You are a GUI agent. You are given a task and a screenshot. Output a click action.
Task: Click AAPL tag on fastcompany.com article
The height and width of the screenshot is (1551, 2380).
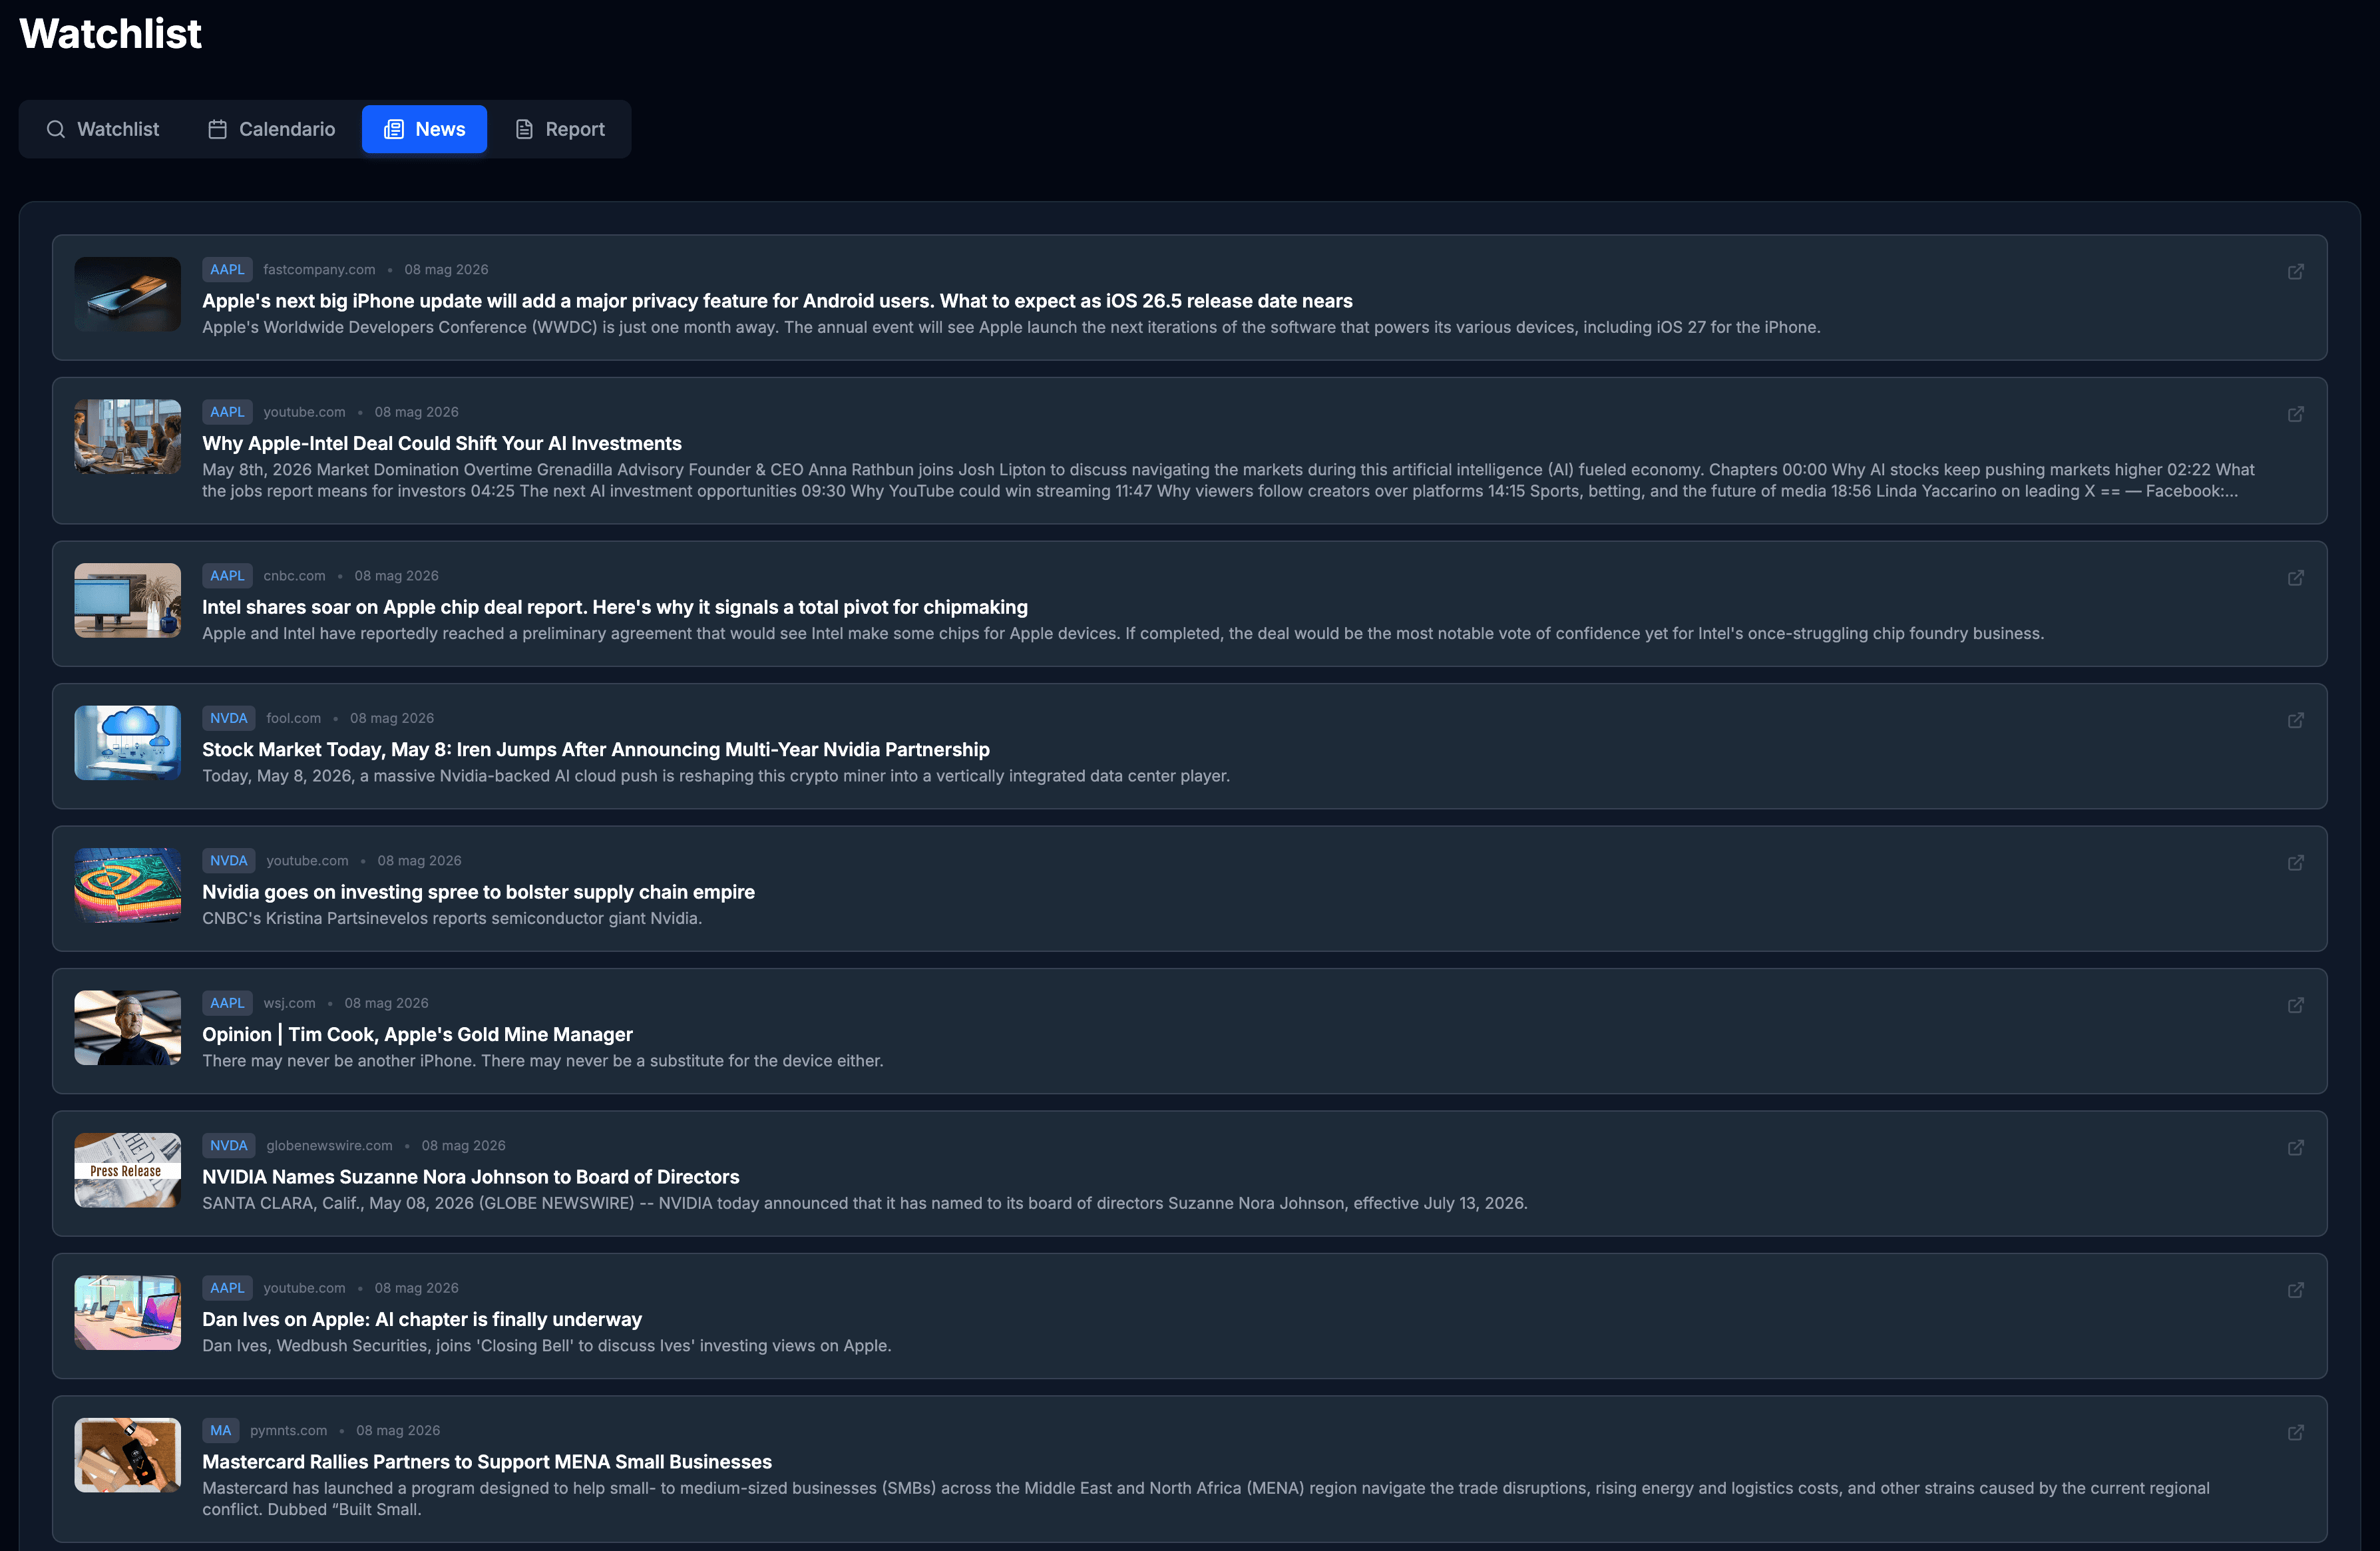pyautogui.click(x=227, y=269)
